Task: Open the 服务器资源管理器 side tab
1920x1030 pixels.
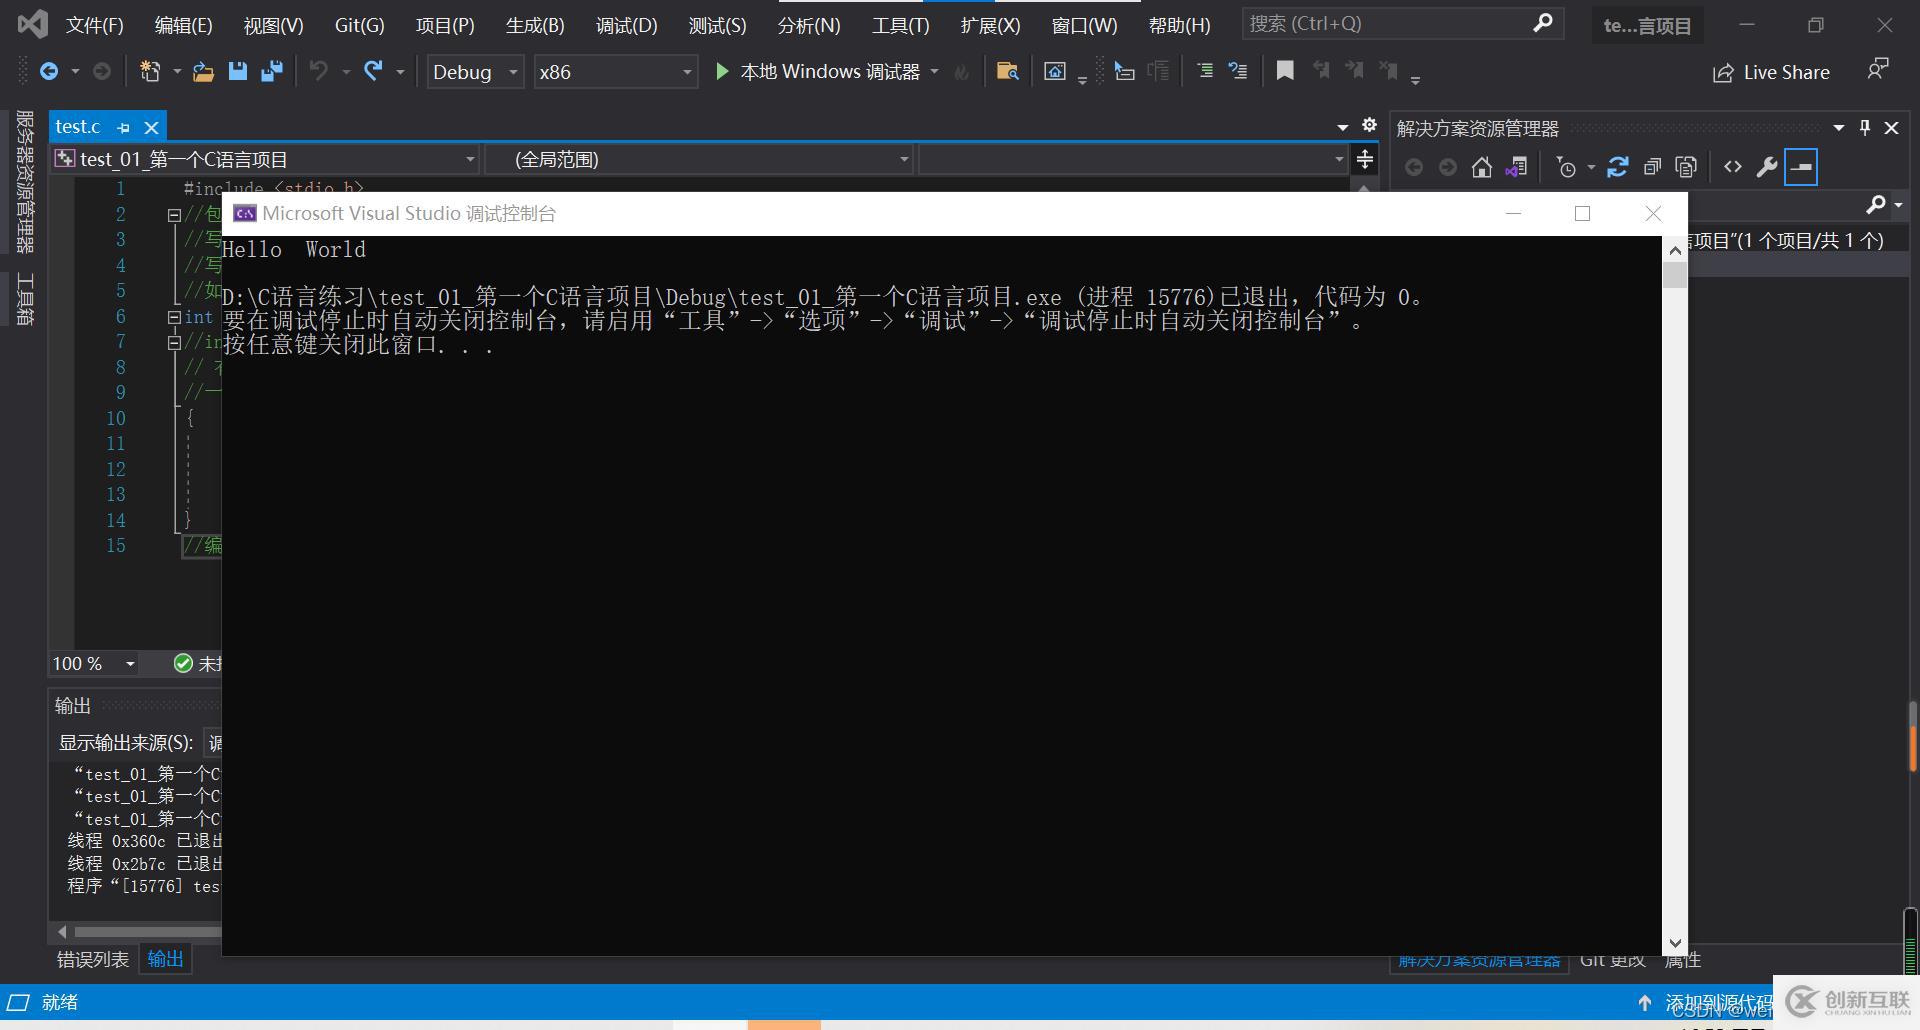Action: tap(25, 181)
